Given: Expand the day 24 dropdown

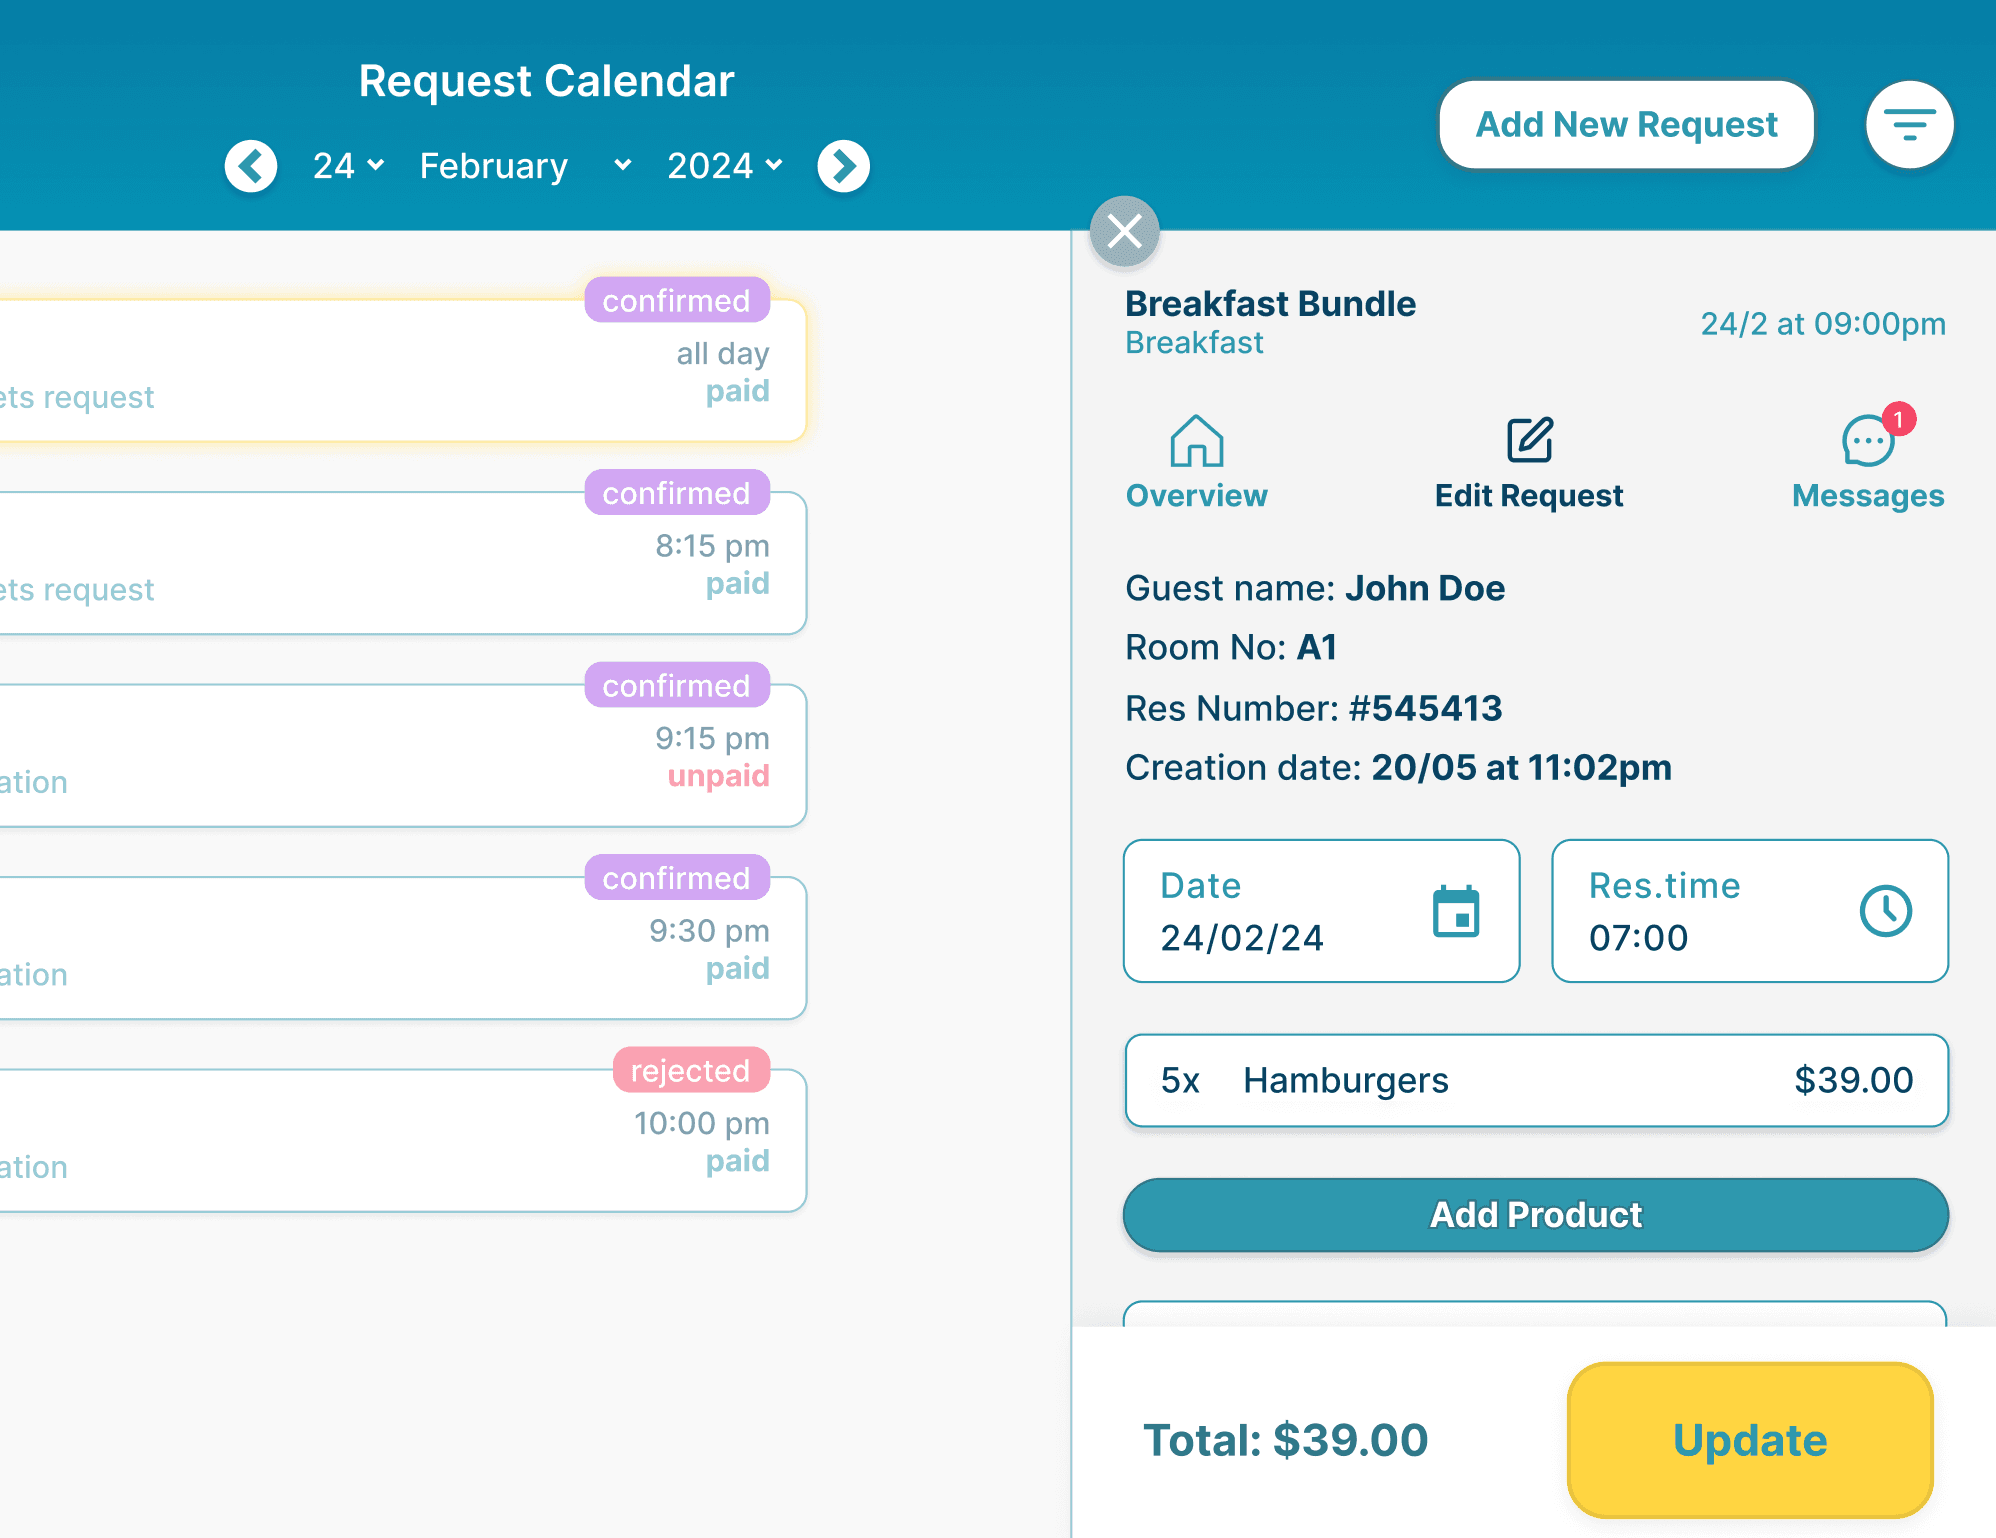Looking at the screenshot, I should pyautogui.click(x=348, y=166).
